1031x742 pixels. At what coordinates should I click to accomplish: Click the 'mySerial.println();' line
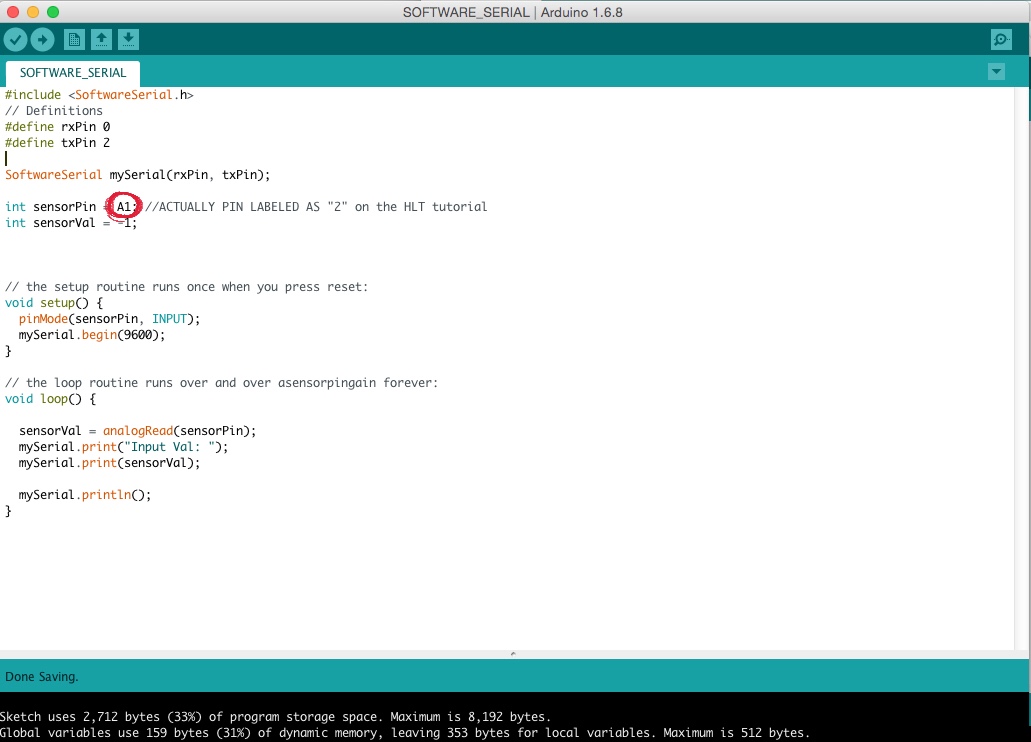[85, 495]
